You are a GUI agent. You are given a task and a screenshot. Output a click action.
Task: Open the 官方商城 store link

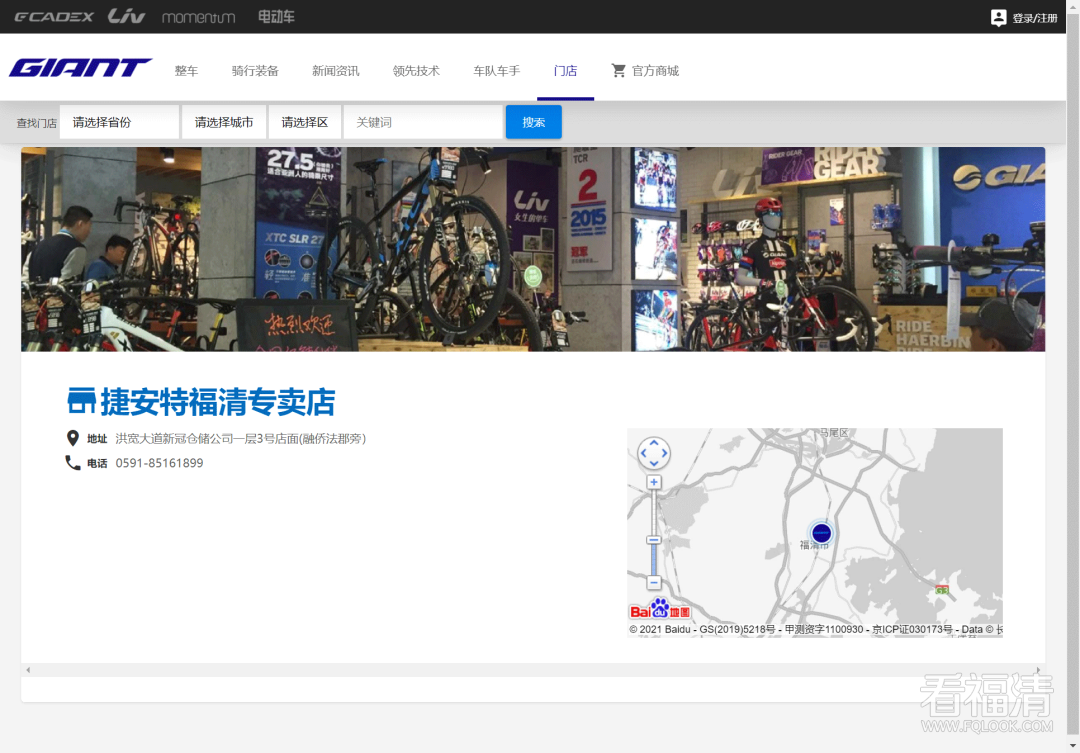[655, 70]
